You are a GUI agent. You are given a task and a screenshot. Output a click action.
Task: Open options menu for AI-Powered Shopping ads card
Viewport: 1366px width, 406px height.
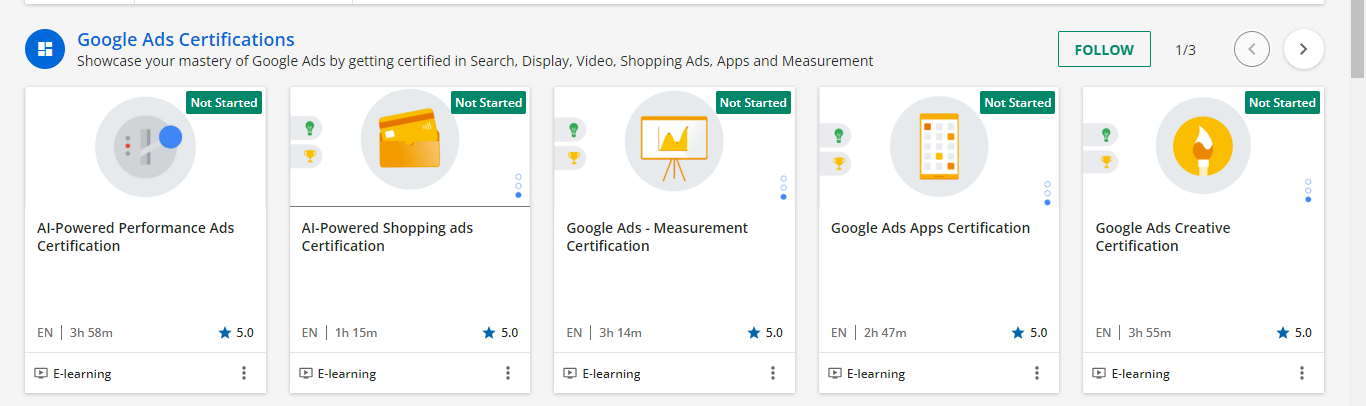[x=508, y=373]
